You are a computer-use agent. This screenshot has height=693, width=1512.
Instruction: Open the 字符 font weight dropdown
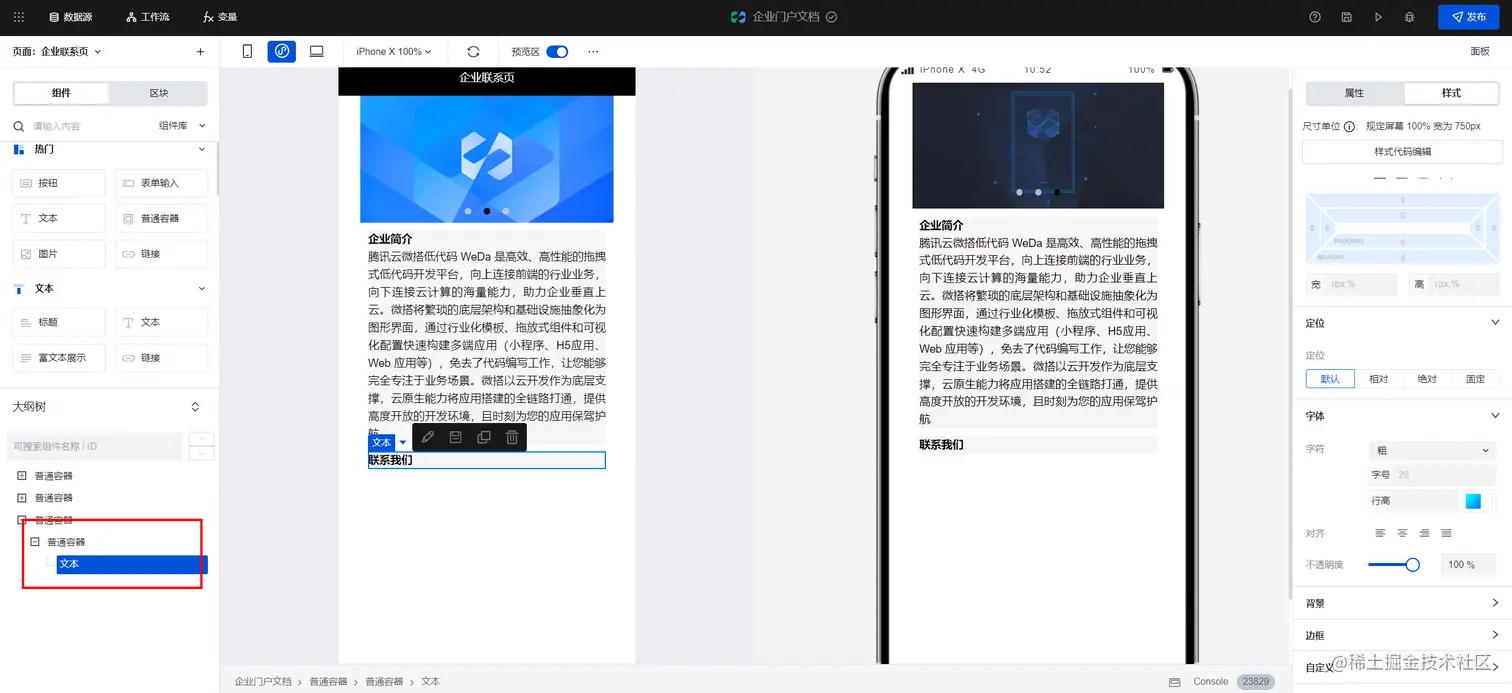click(x=1432, y=451)
